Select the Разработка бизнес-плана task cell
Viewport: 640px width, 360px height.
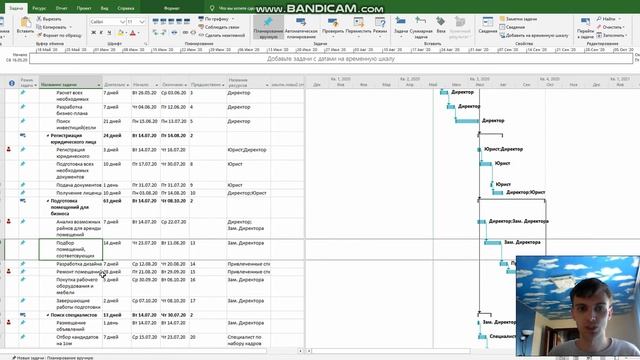tap(71, 110)
